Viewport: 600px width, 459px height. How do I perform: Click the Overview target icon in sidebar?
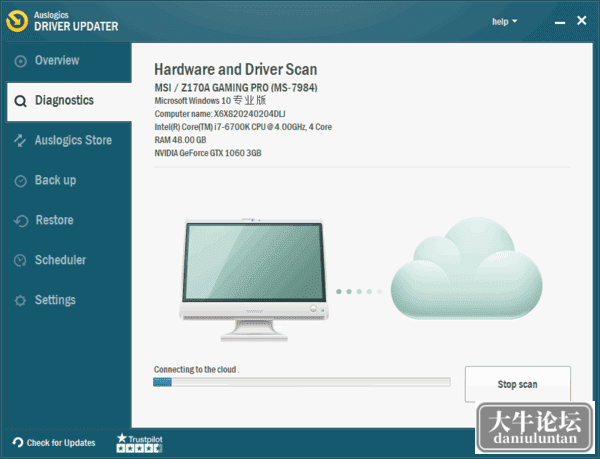coord(20,61)
